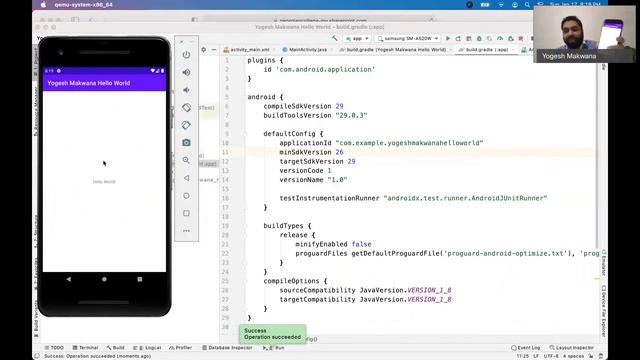640x360 pixels.
Task: Click the minSdkVersion 26 line in editor
Action: click(311, 152)
